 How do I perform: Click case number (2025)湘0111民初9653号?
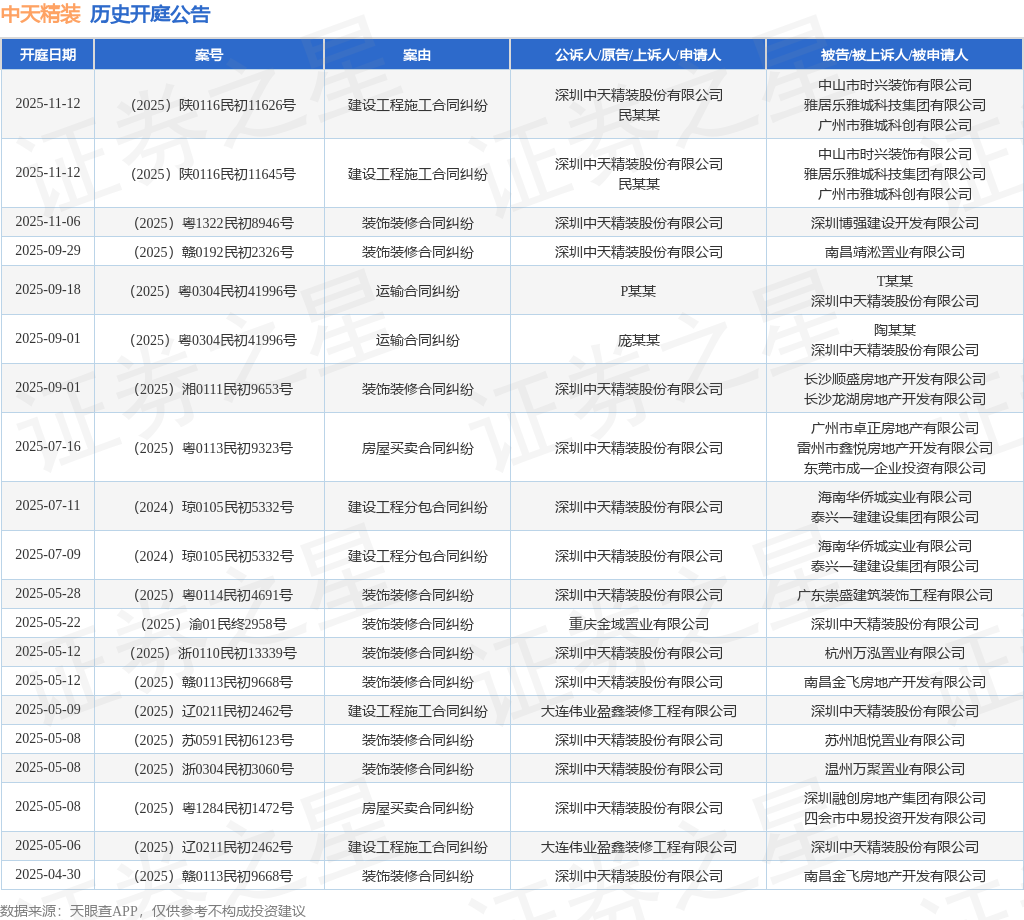click(213, 389)
